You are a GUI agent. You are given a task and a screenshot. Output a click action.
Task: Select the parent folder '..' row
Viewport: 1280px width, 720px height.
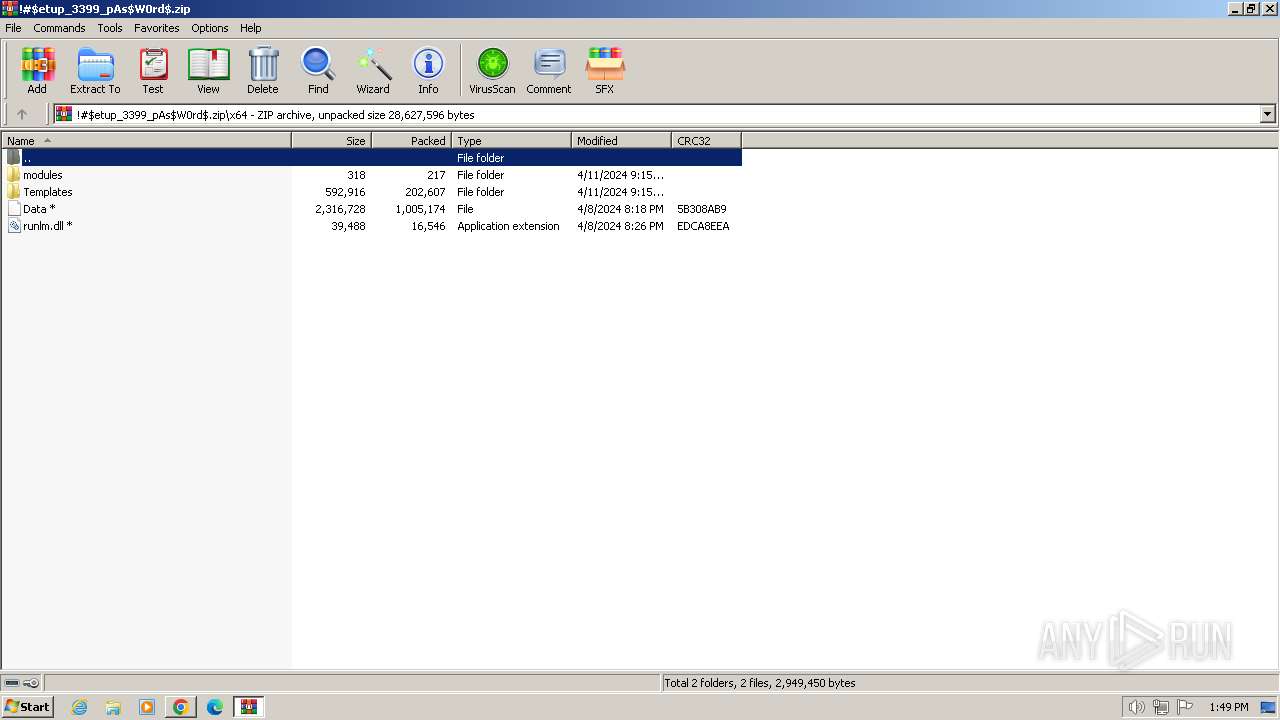pos(372,158)
